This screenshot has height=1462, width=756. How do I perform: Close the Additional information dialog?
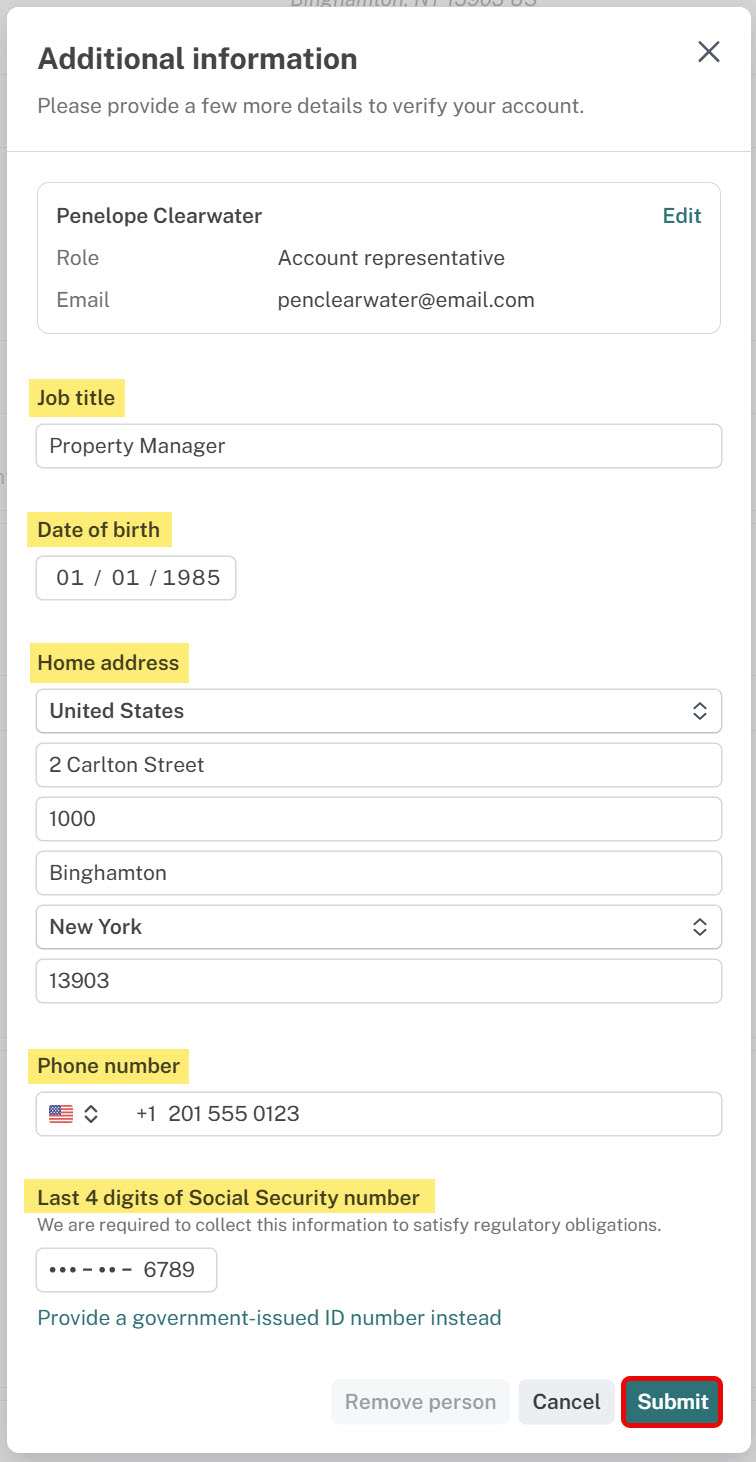click(x=709, y=52)
